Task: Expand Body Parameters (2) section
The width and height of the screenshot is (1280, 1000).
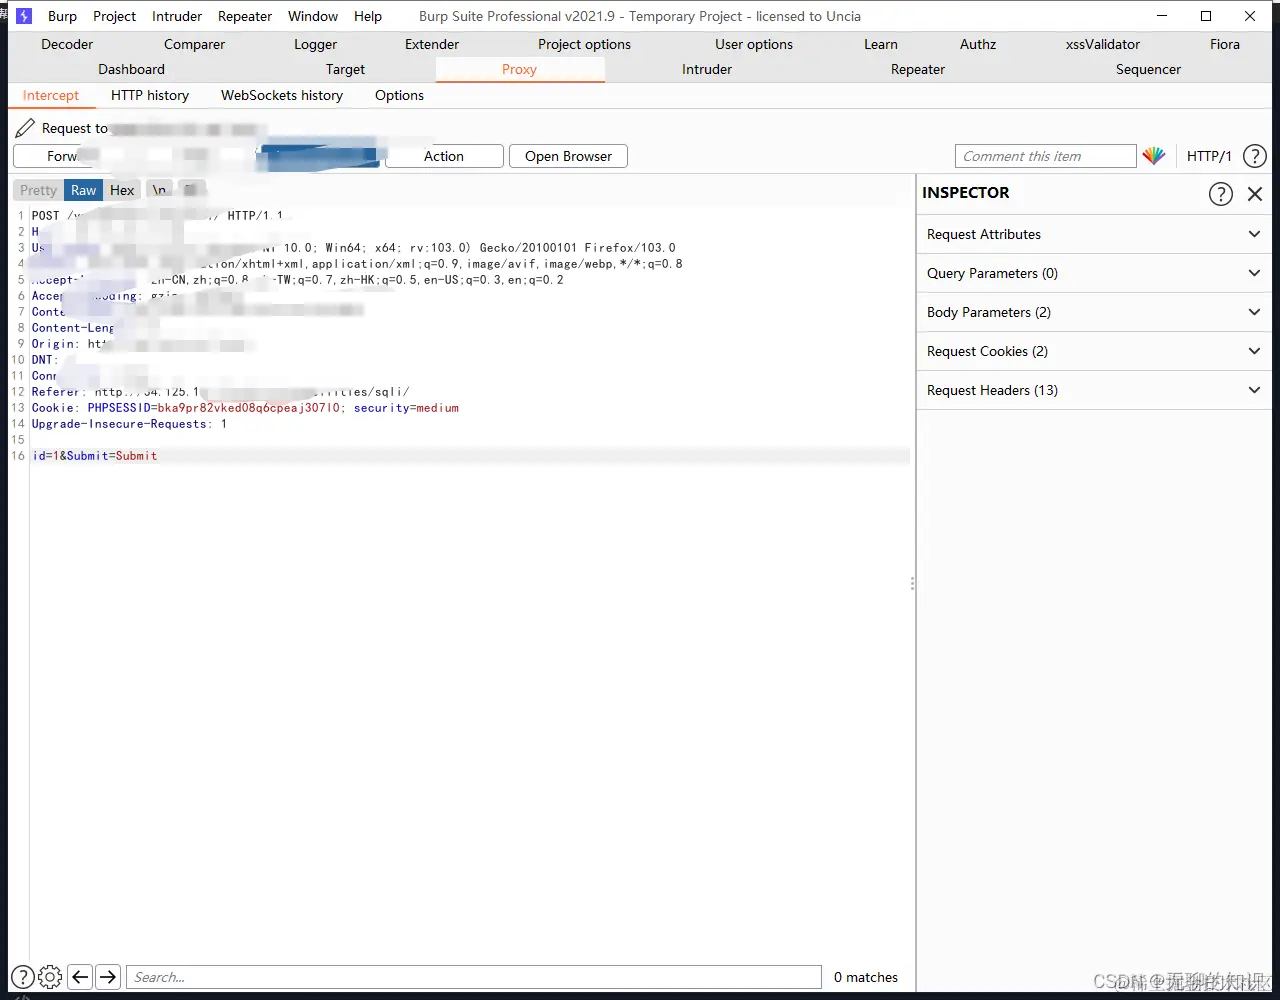Action: point(1094,312)
